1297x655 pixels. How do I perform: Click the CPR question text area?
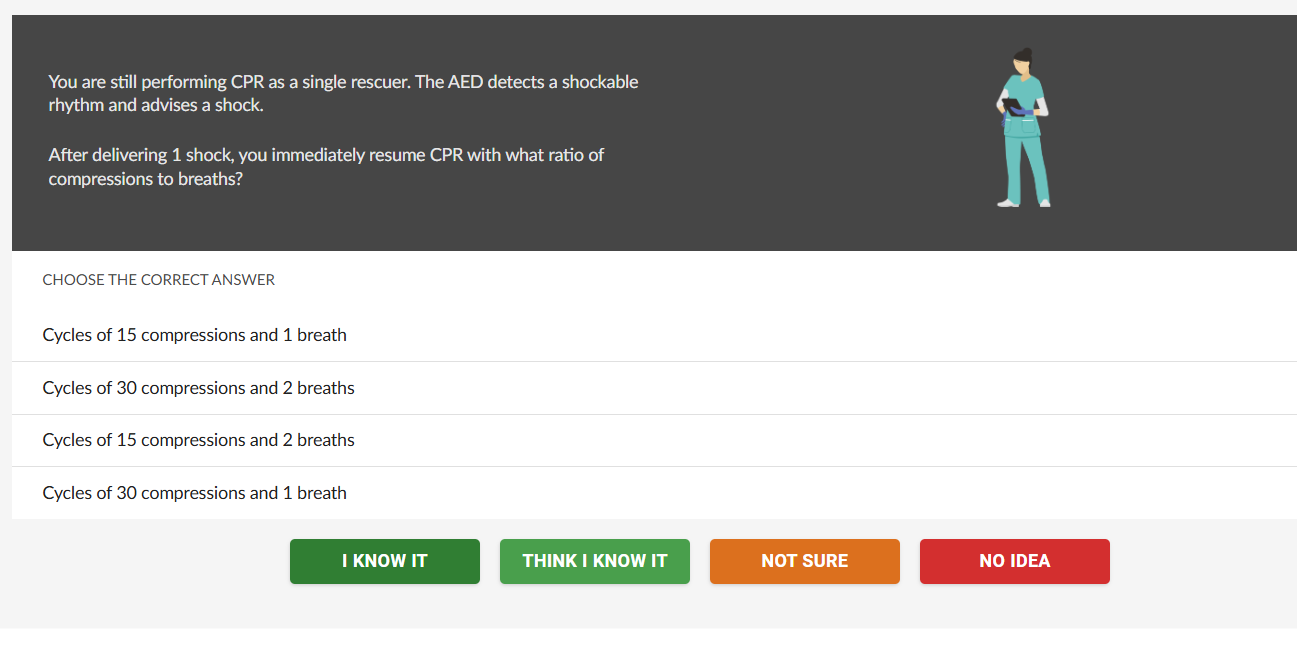343,130
